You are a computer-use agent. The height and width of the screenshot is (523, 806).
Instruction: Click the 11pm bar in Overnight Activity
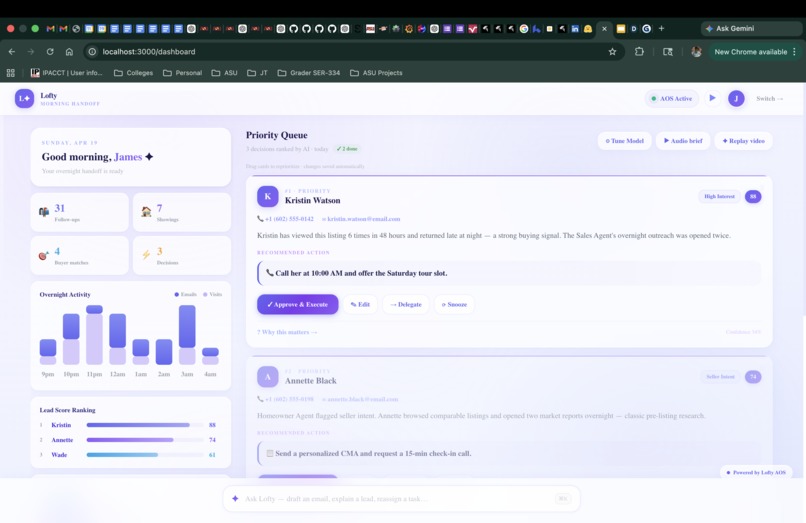[94, 335]
